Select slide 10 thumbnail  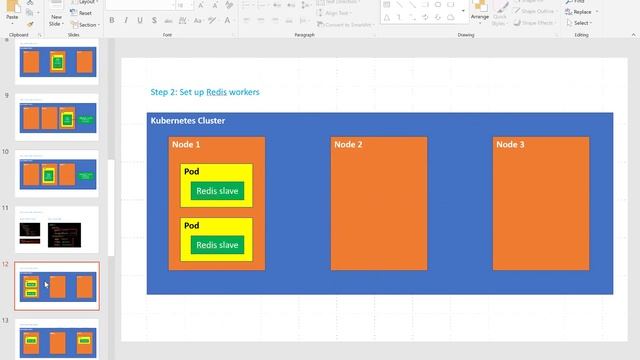point(57,174)
